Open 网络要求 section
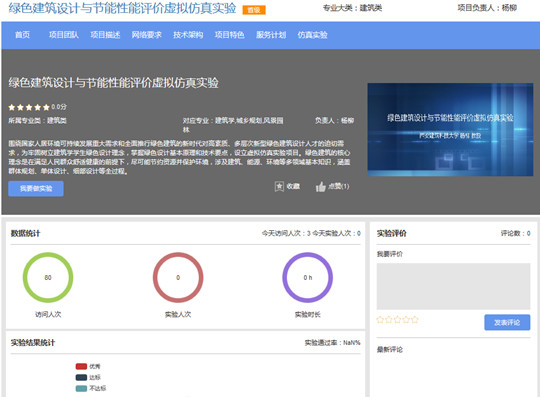Image resolution: width=540 pixels, height=397 pixels. point(146,35)
